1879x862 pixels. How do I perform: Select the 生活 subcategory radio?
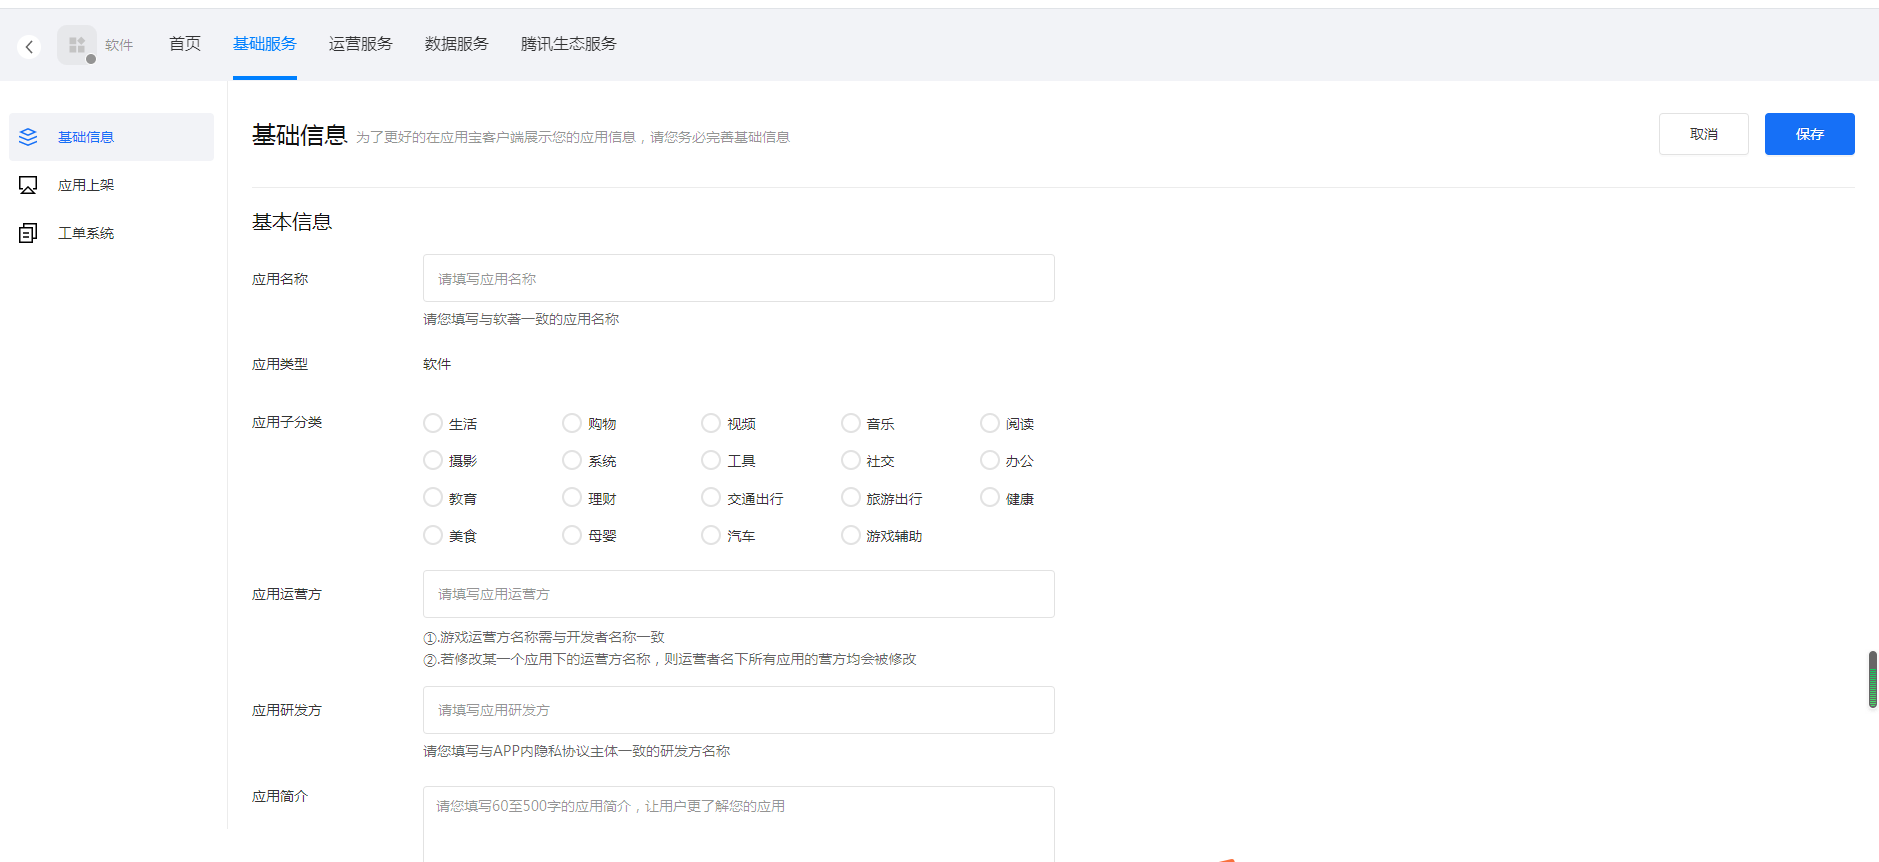coord(433,423)
